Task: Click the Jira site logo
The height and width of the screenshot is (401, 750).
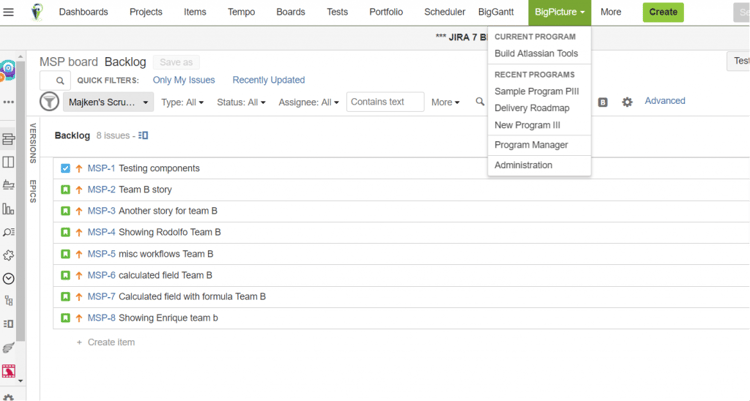Action: [x=37, y=11]
